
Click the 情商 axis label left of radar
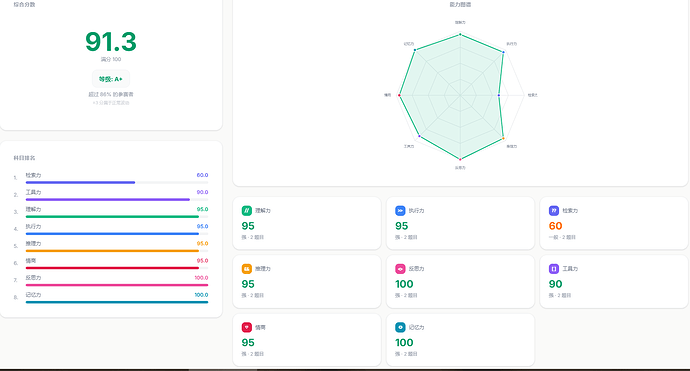387,95
